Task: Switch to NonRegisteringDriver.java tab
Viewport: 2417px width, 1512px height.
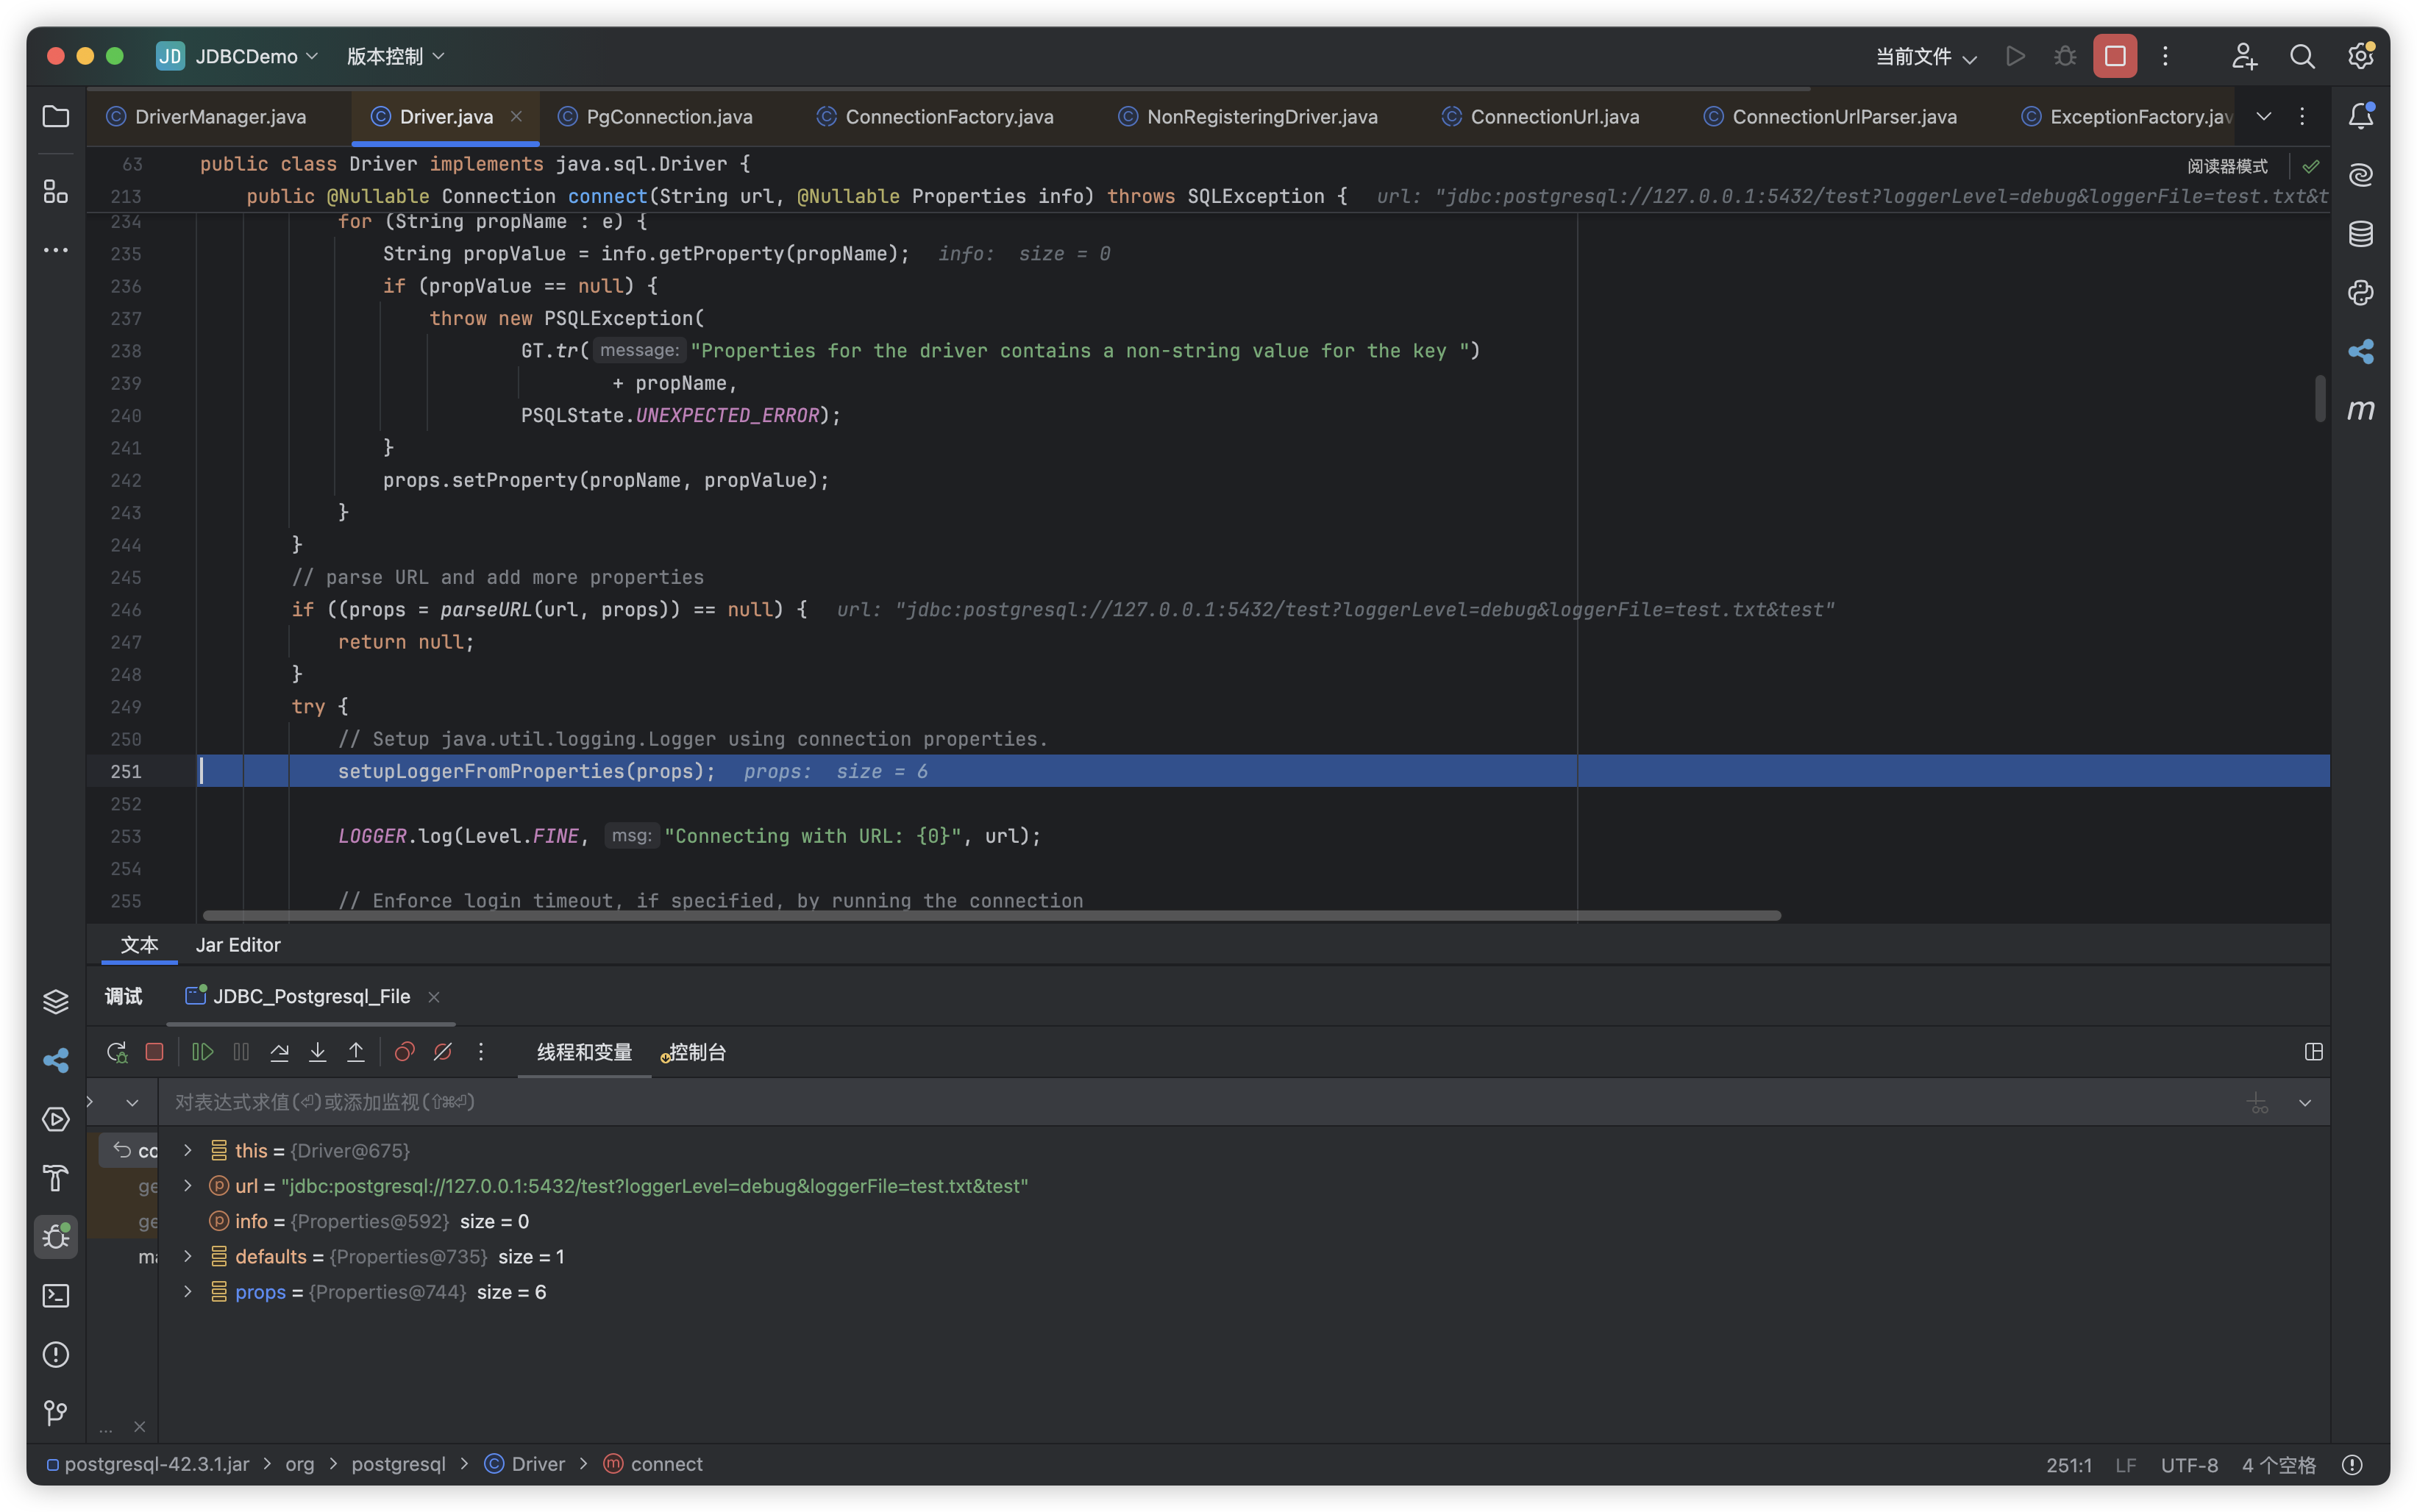Action: pyautogui.click(x=1261, y=116)
